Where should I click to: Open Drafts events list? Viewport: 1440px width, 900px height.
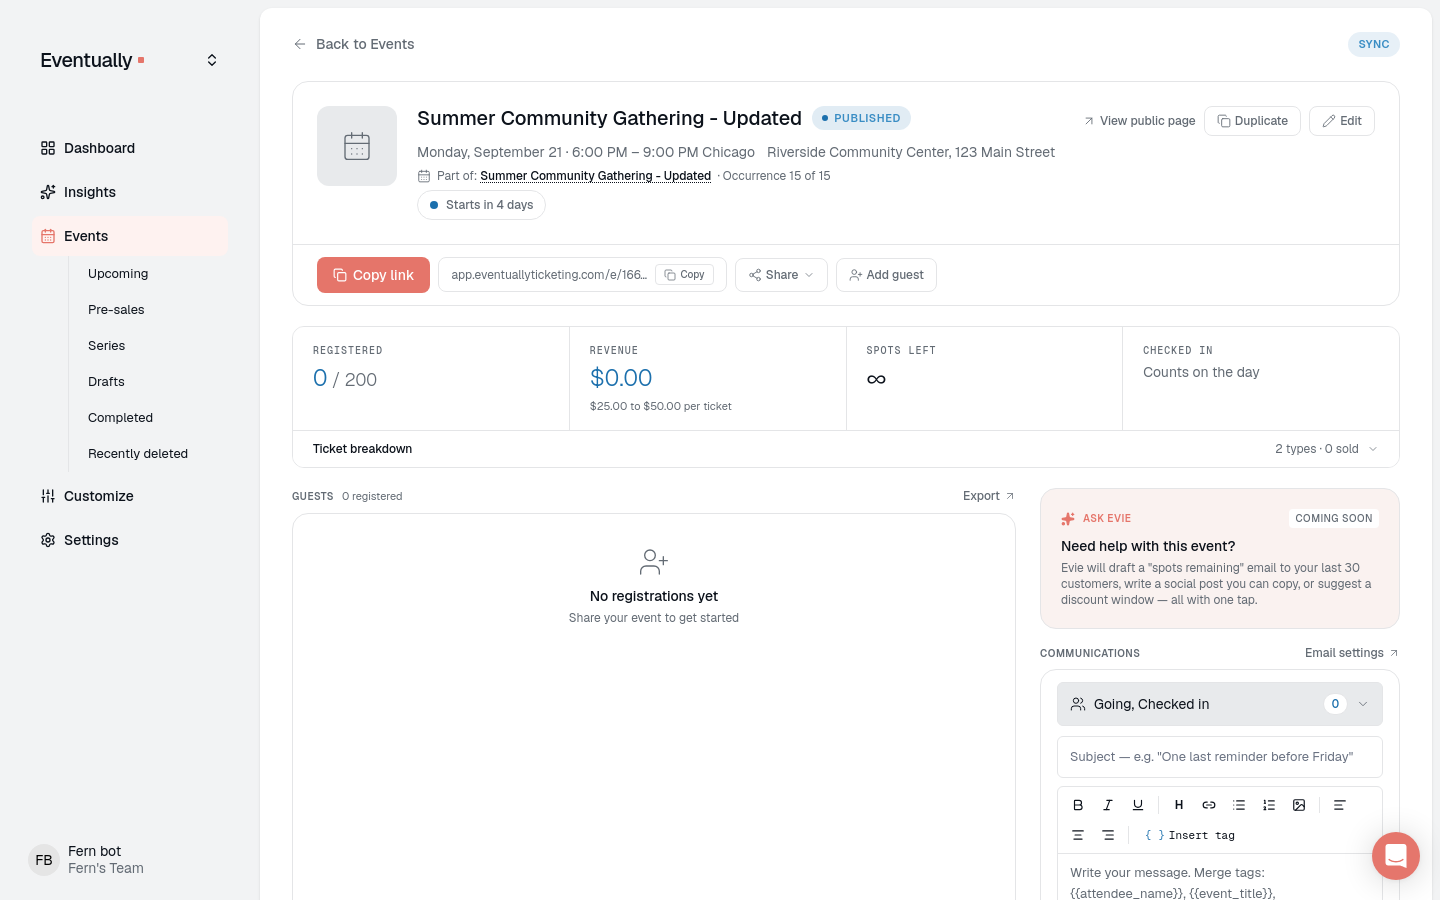coord(106,382)
